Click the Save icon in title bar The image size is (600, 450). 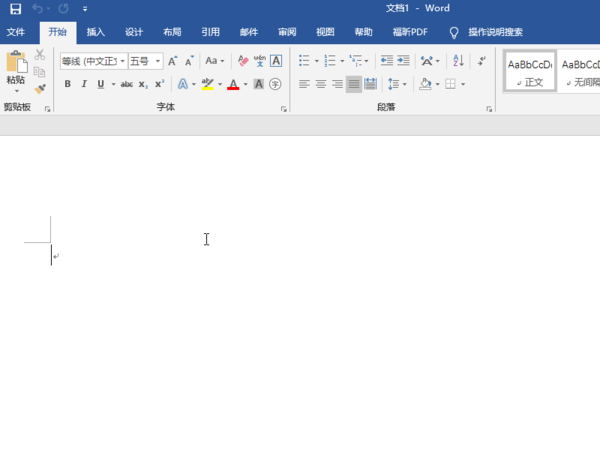(x=16, y=8)
